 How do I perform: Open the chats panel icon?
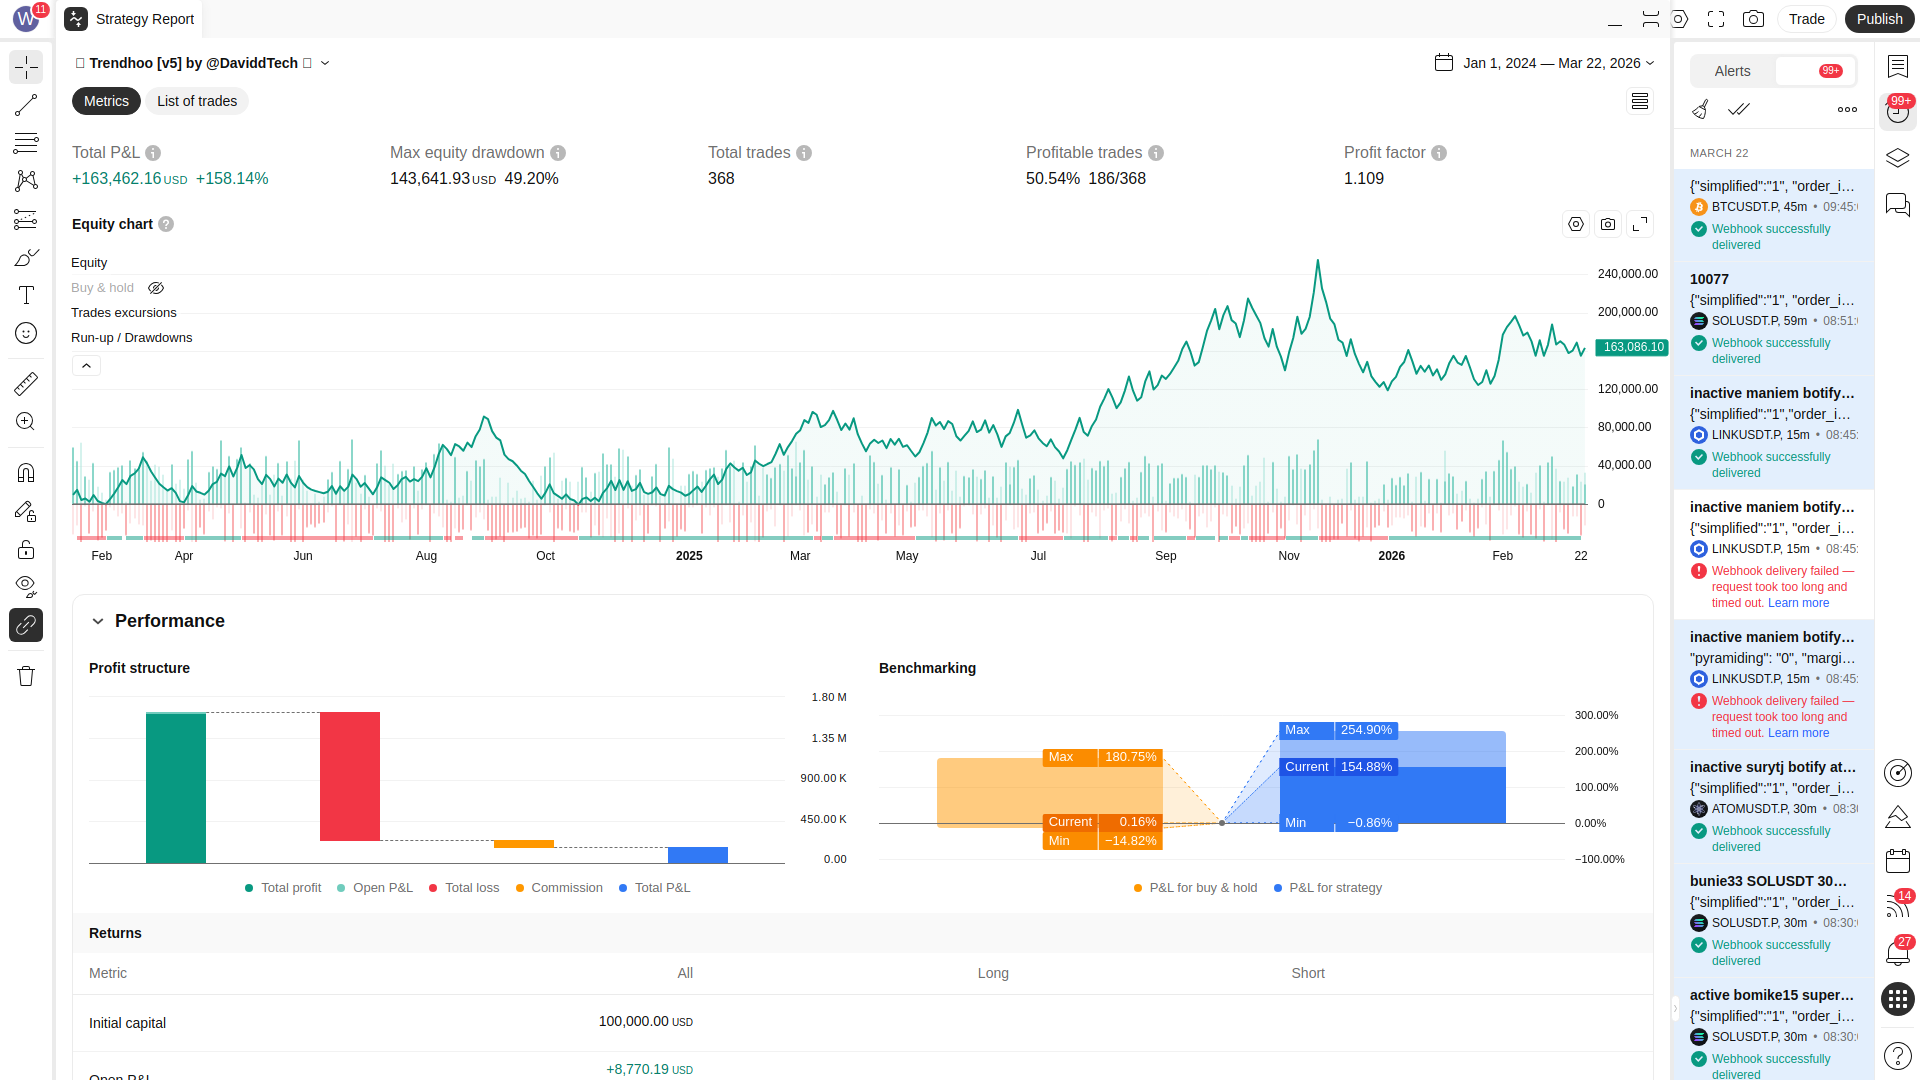[x=1898, y=204]
